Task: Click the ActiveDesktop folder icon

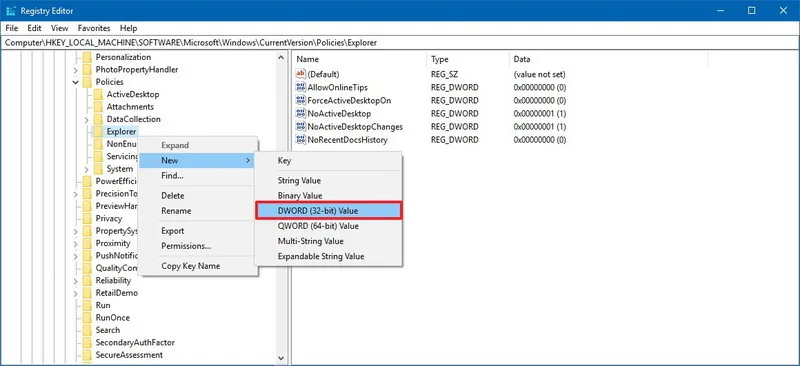Action: (98, 94)
